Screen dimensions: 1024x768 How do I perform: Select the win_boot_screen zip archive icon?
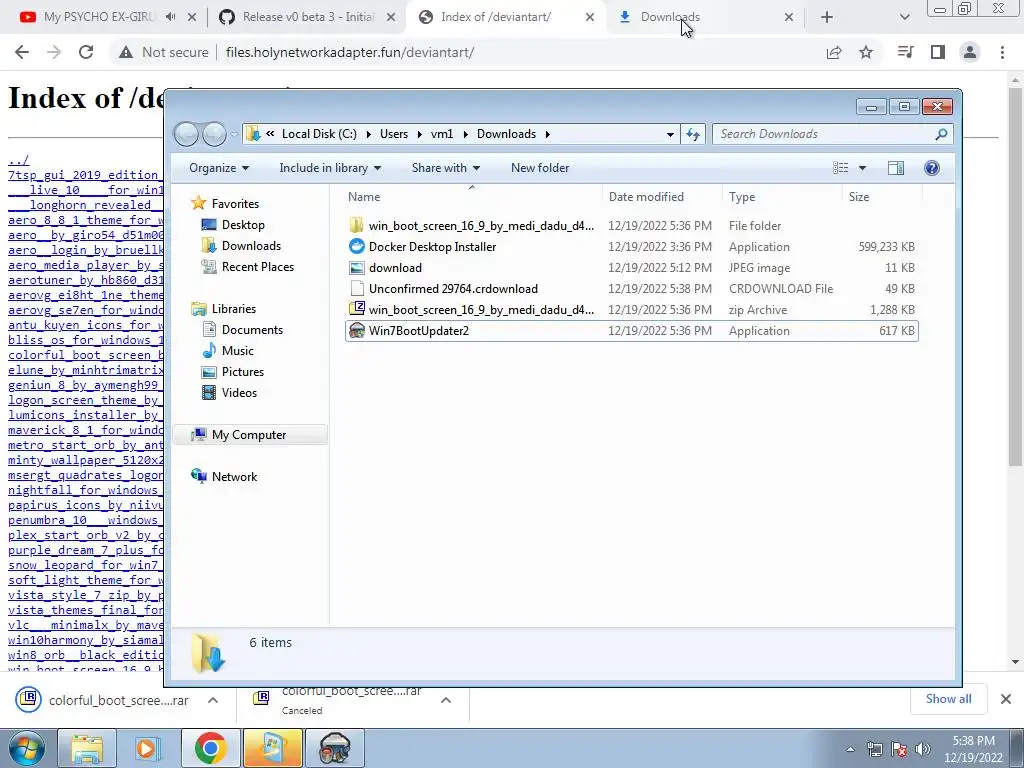click(357, 310)
